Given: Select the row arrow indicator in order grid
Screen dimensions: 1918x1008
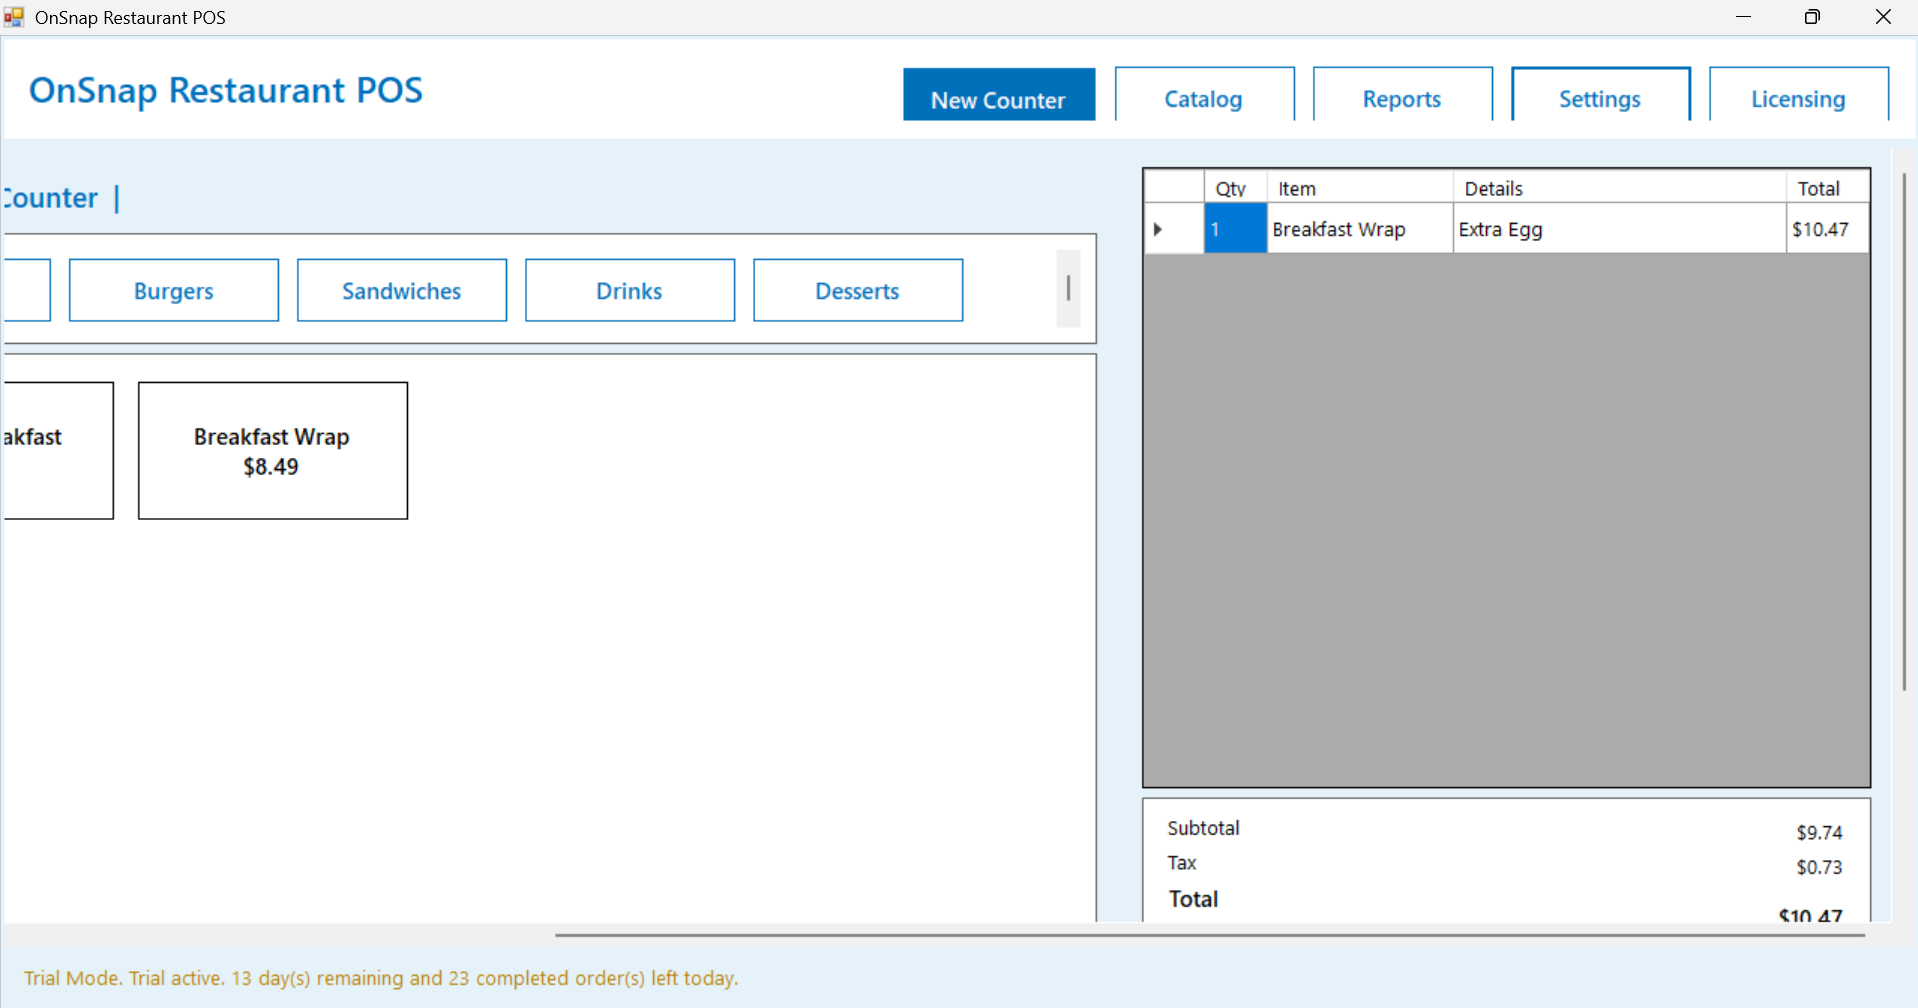Looking at the screenshot, I should 1158,229.
